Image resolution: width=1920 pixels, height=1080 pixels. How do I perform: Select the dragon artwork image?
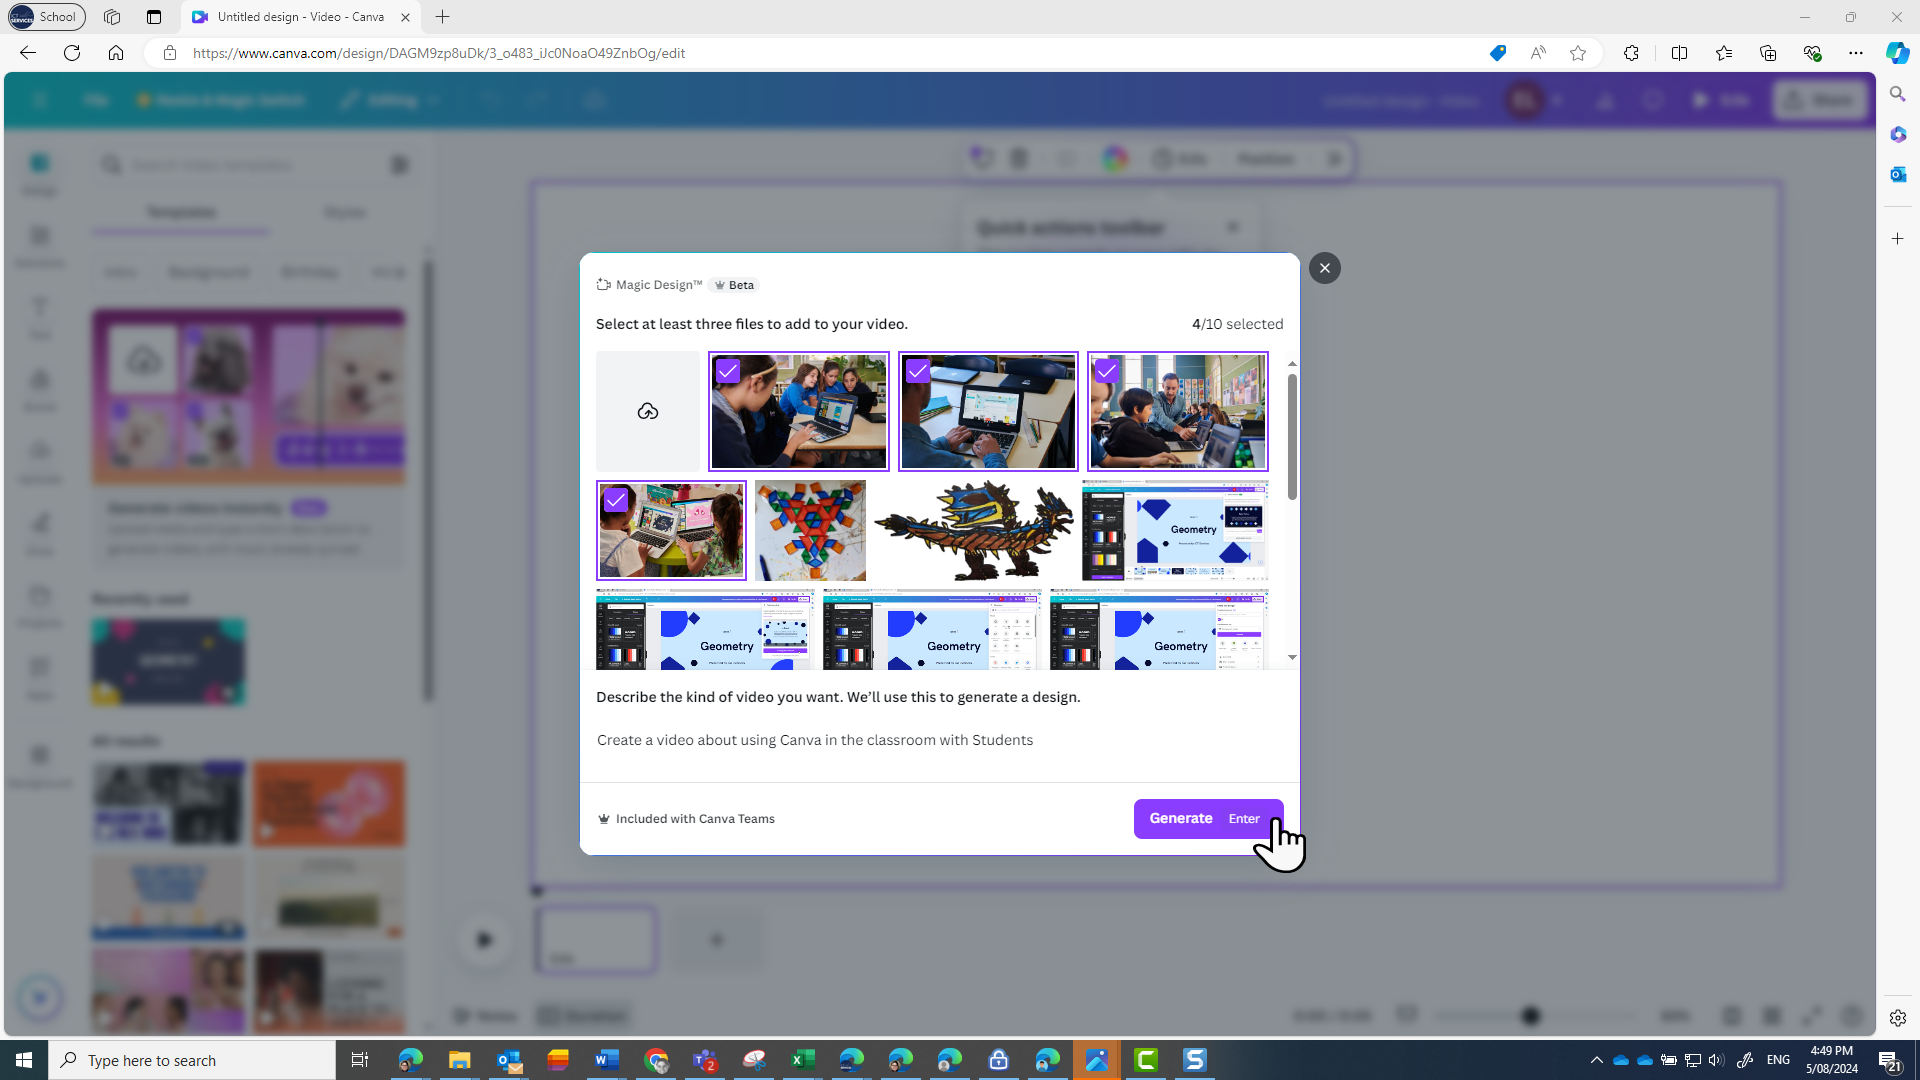tap(974, 530)
